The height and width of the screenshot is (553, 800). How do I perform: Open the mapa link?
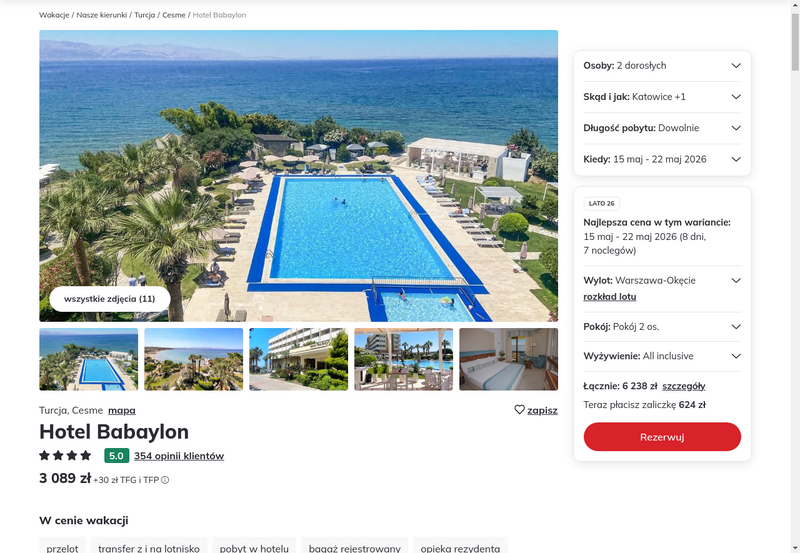pos(121,410)
